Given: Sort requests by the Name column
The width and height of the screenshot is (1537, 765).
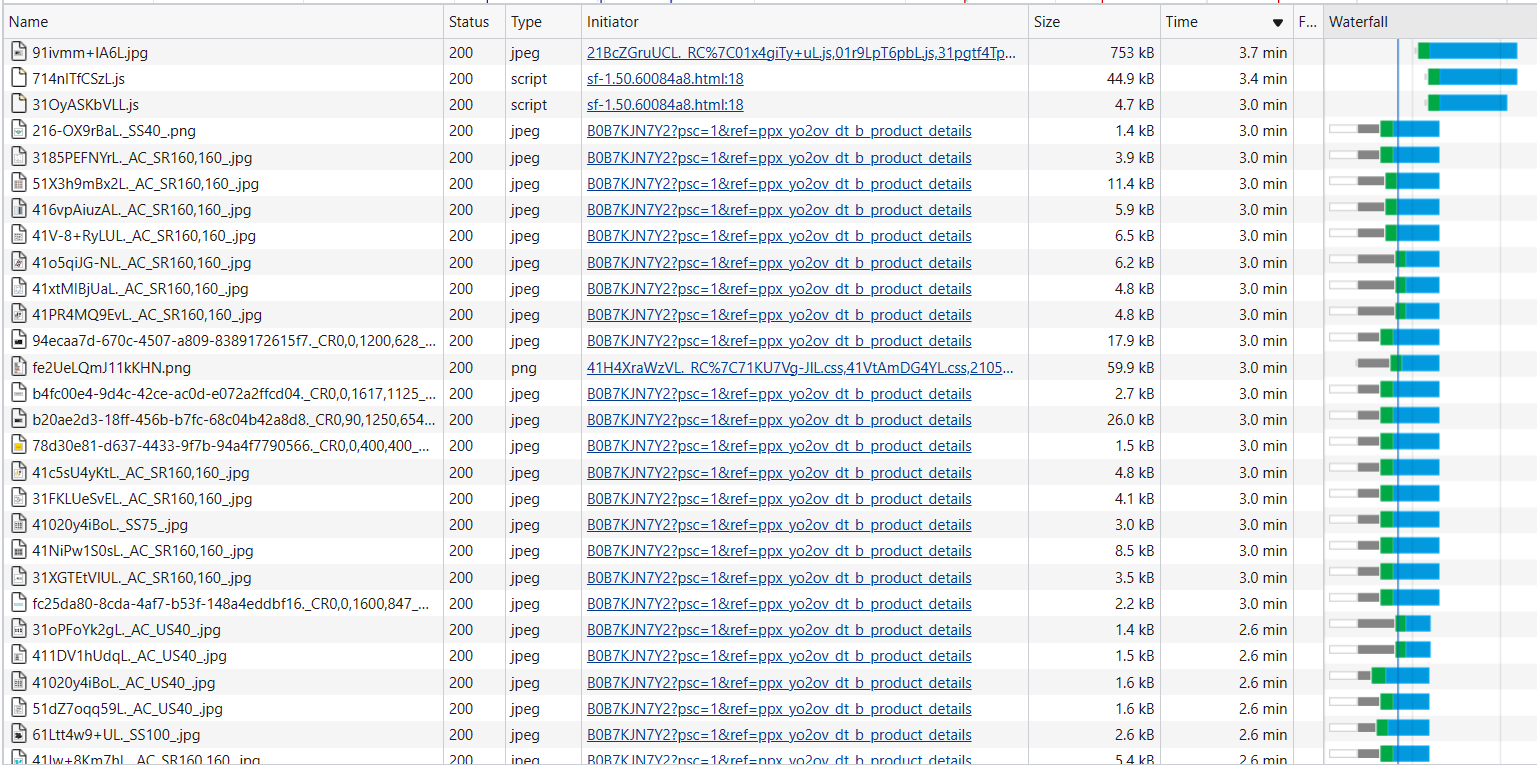Looking at the screenshot, I should pyautogui.click(x=29, y=21).
